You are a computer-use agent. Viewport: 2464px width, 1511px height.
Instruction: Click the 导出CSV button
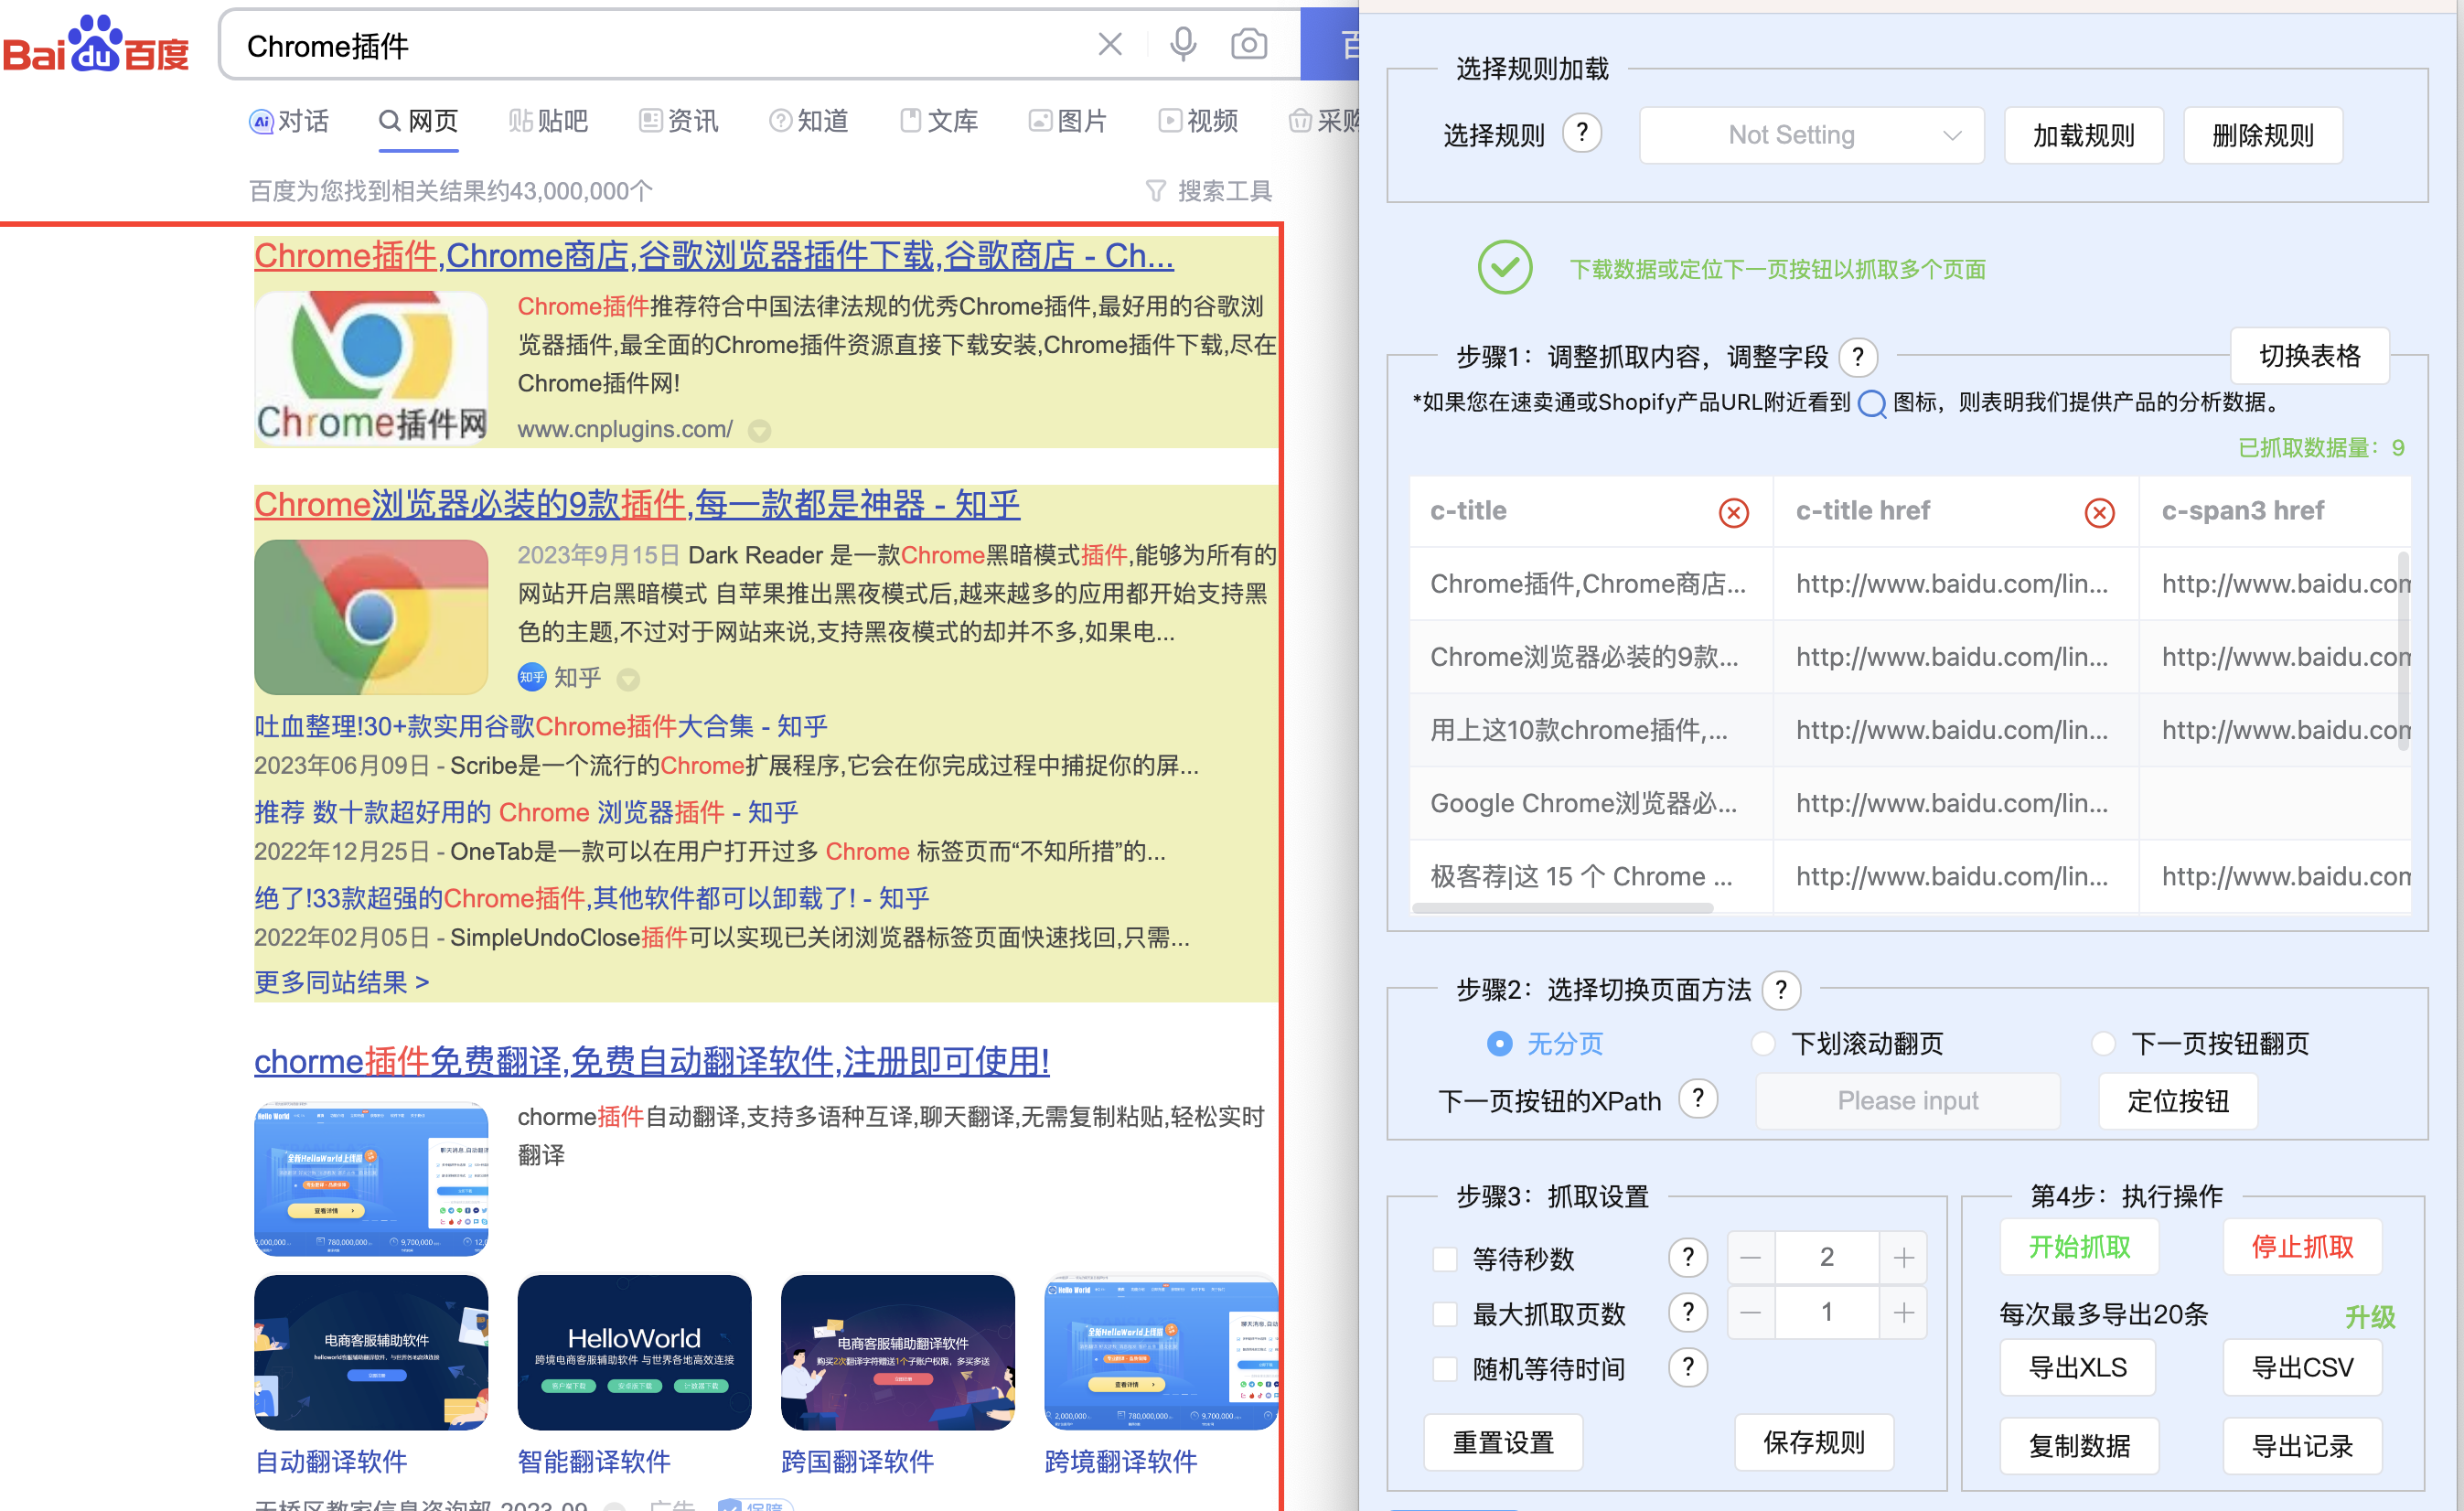point(2301,1367)
